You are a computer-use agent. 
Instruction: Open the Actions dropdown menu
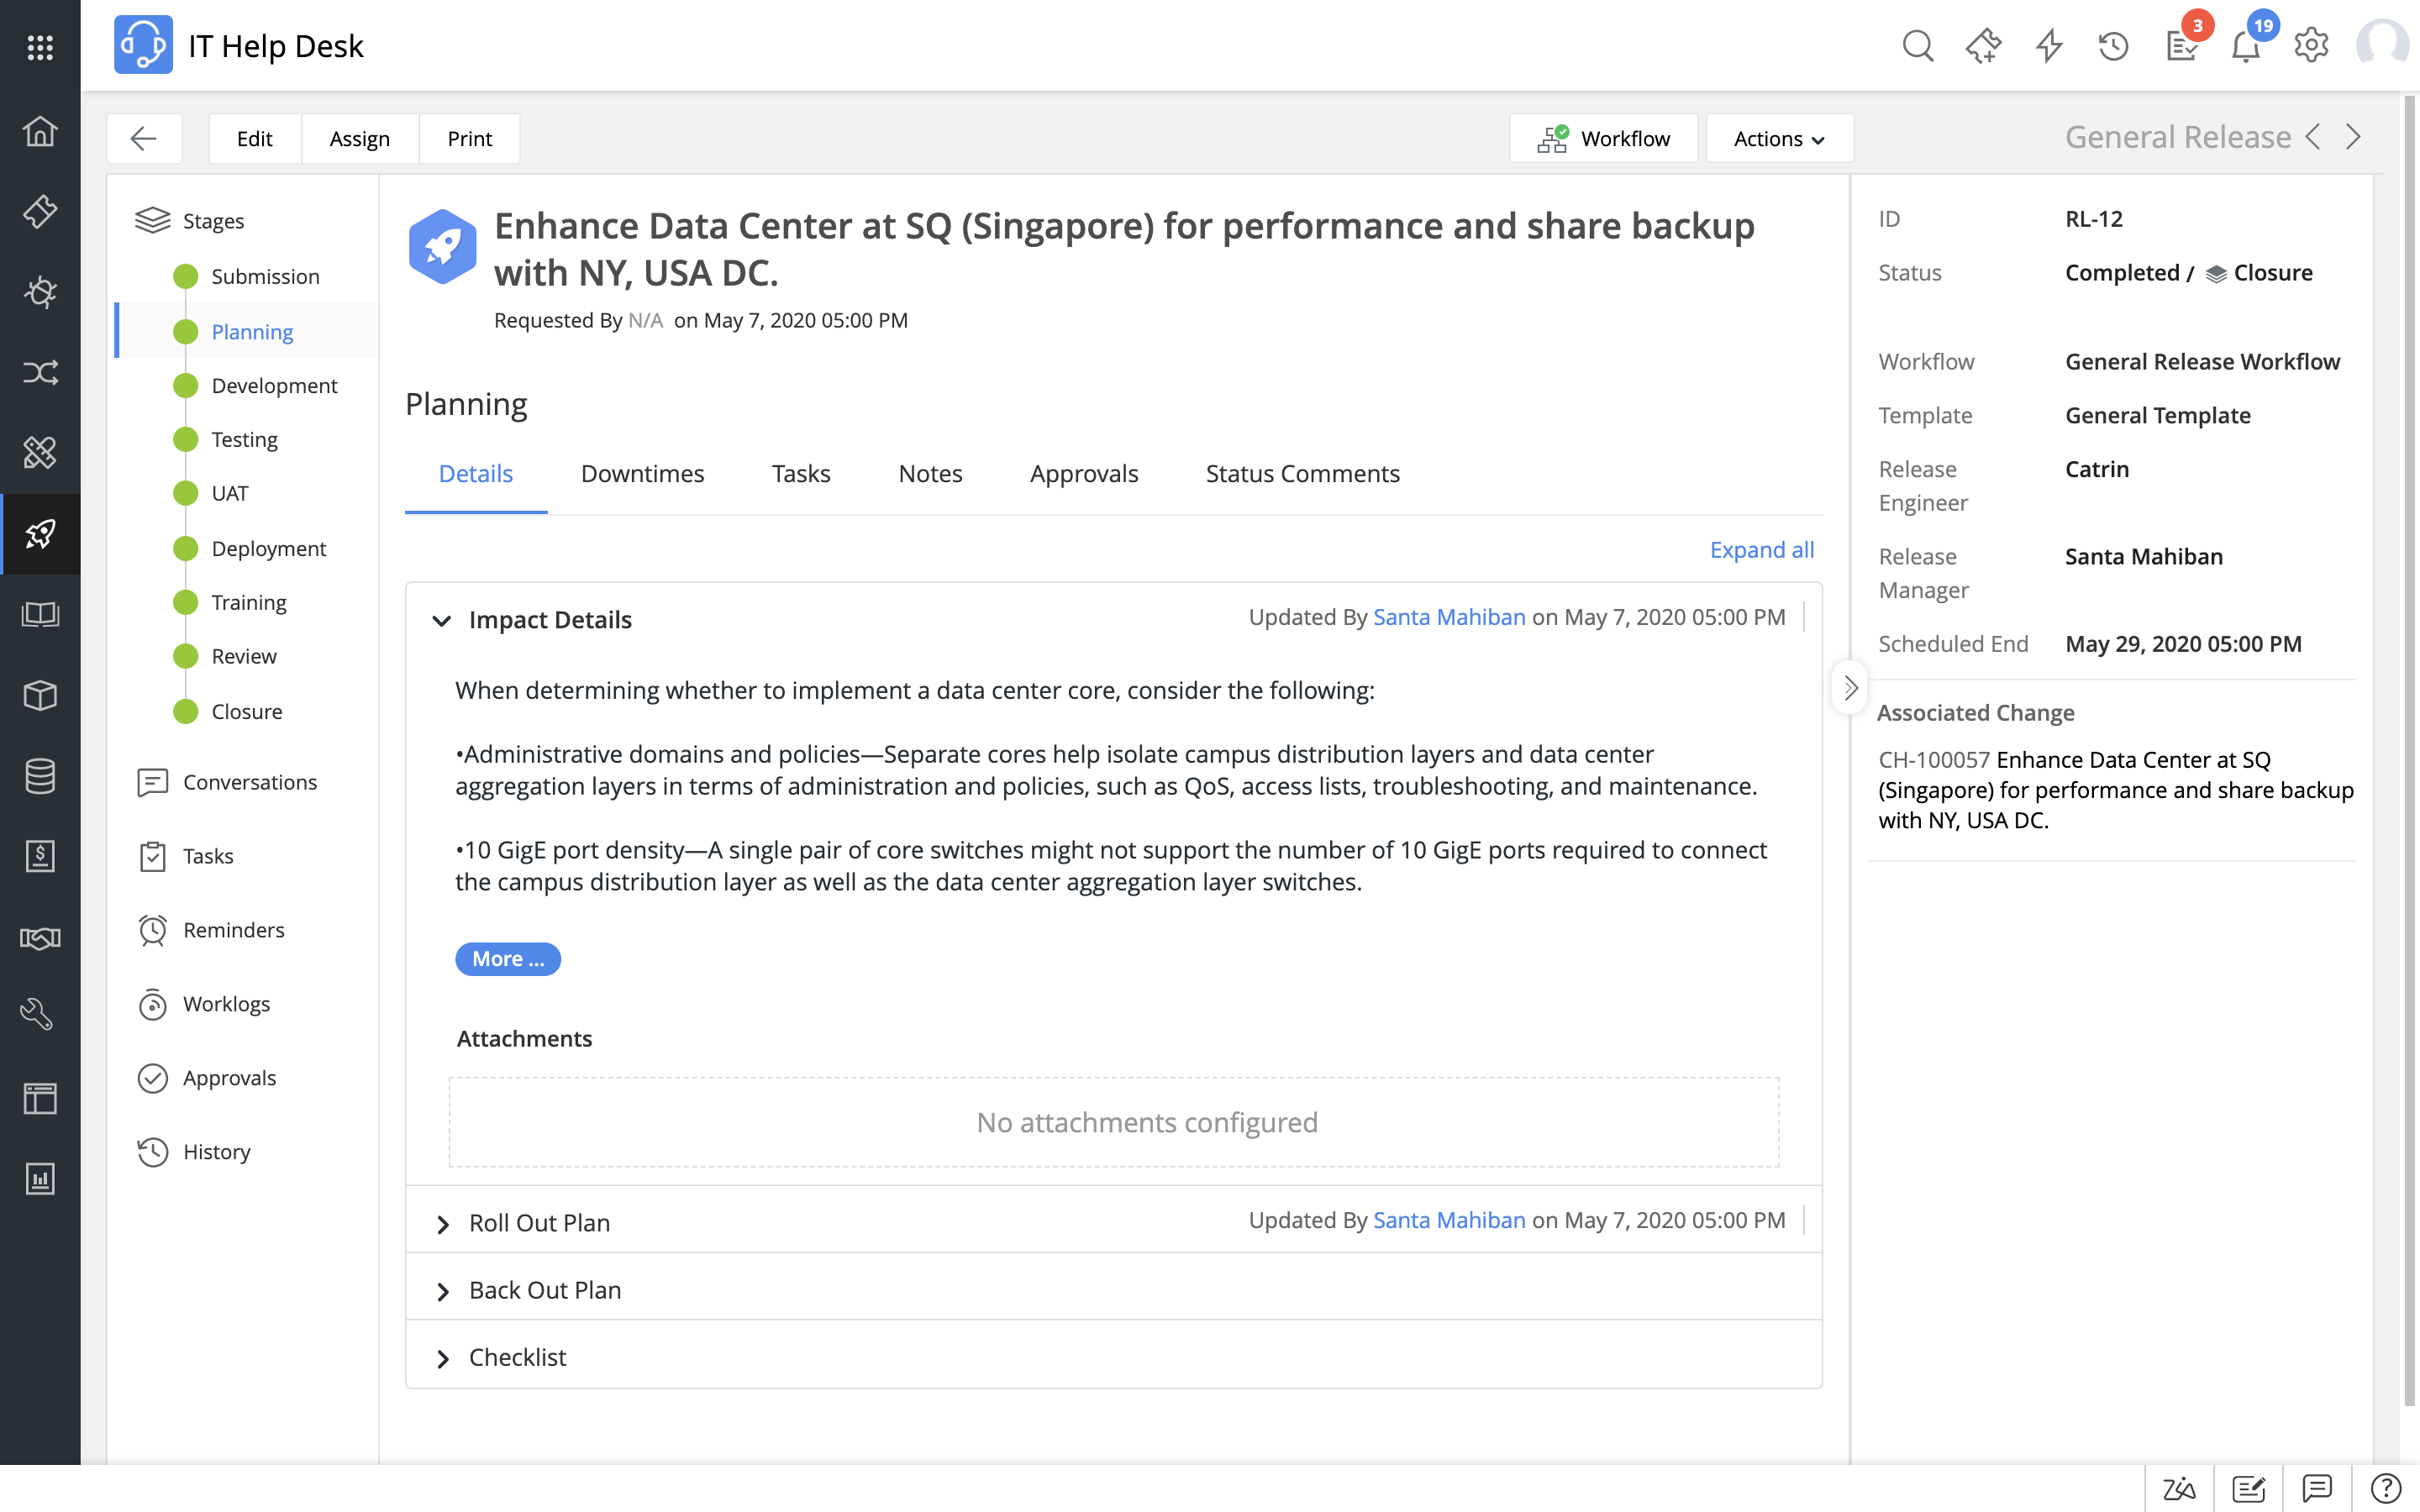click(1779, 138)
